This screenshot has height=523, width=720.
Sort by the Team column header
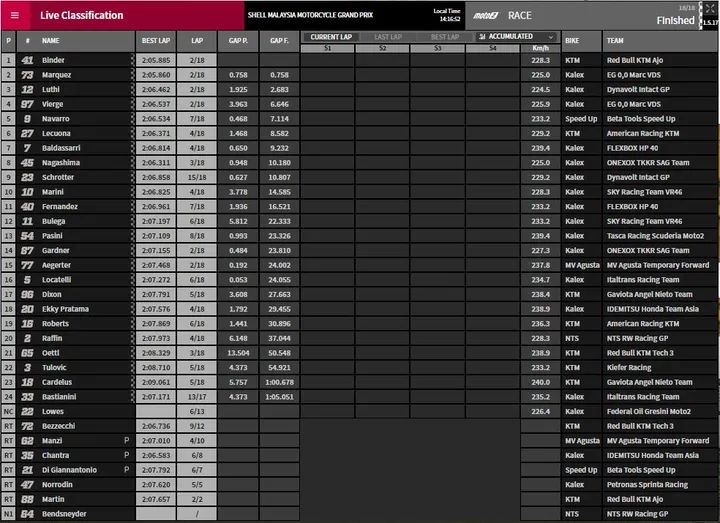click(x=660, y=40)
